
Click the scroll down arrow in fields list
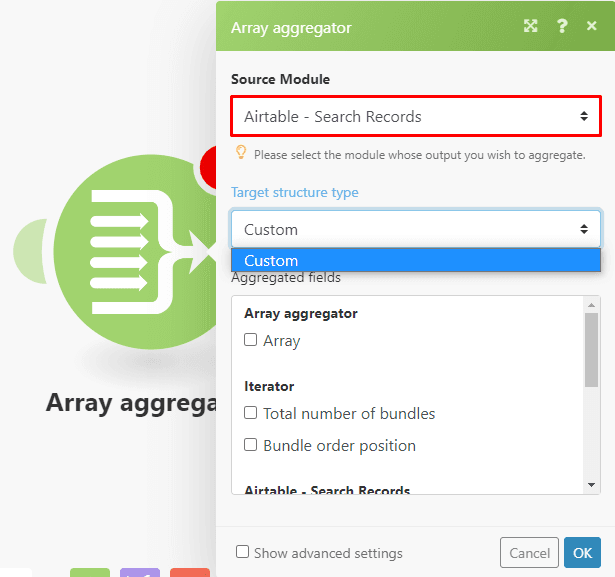pos(592,485)
